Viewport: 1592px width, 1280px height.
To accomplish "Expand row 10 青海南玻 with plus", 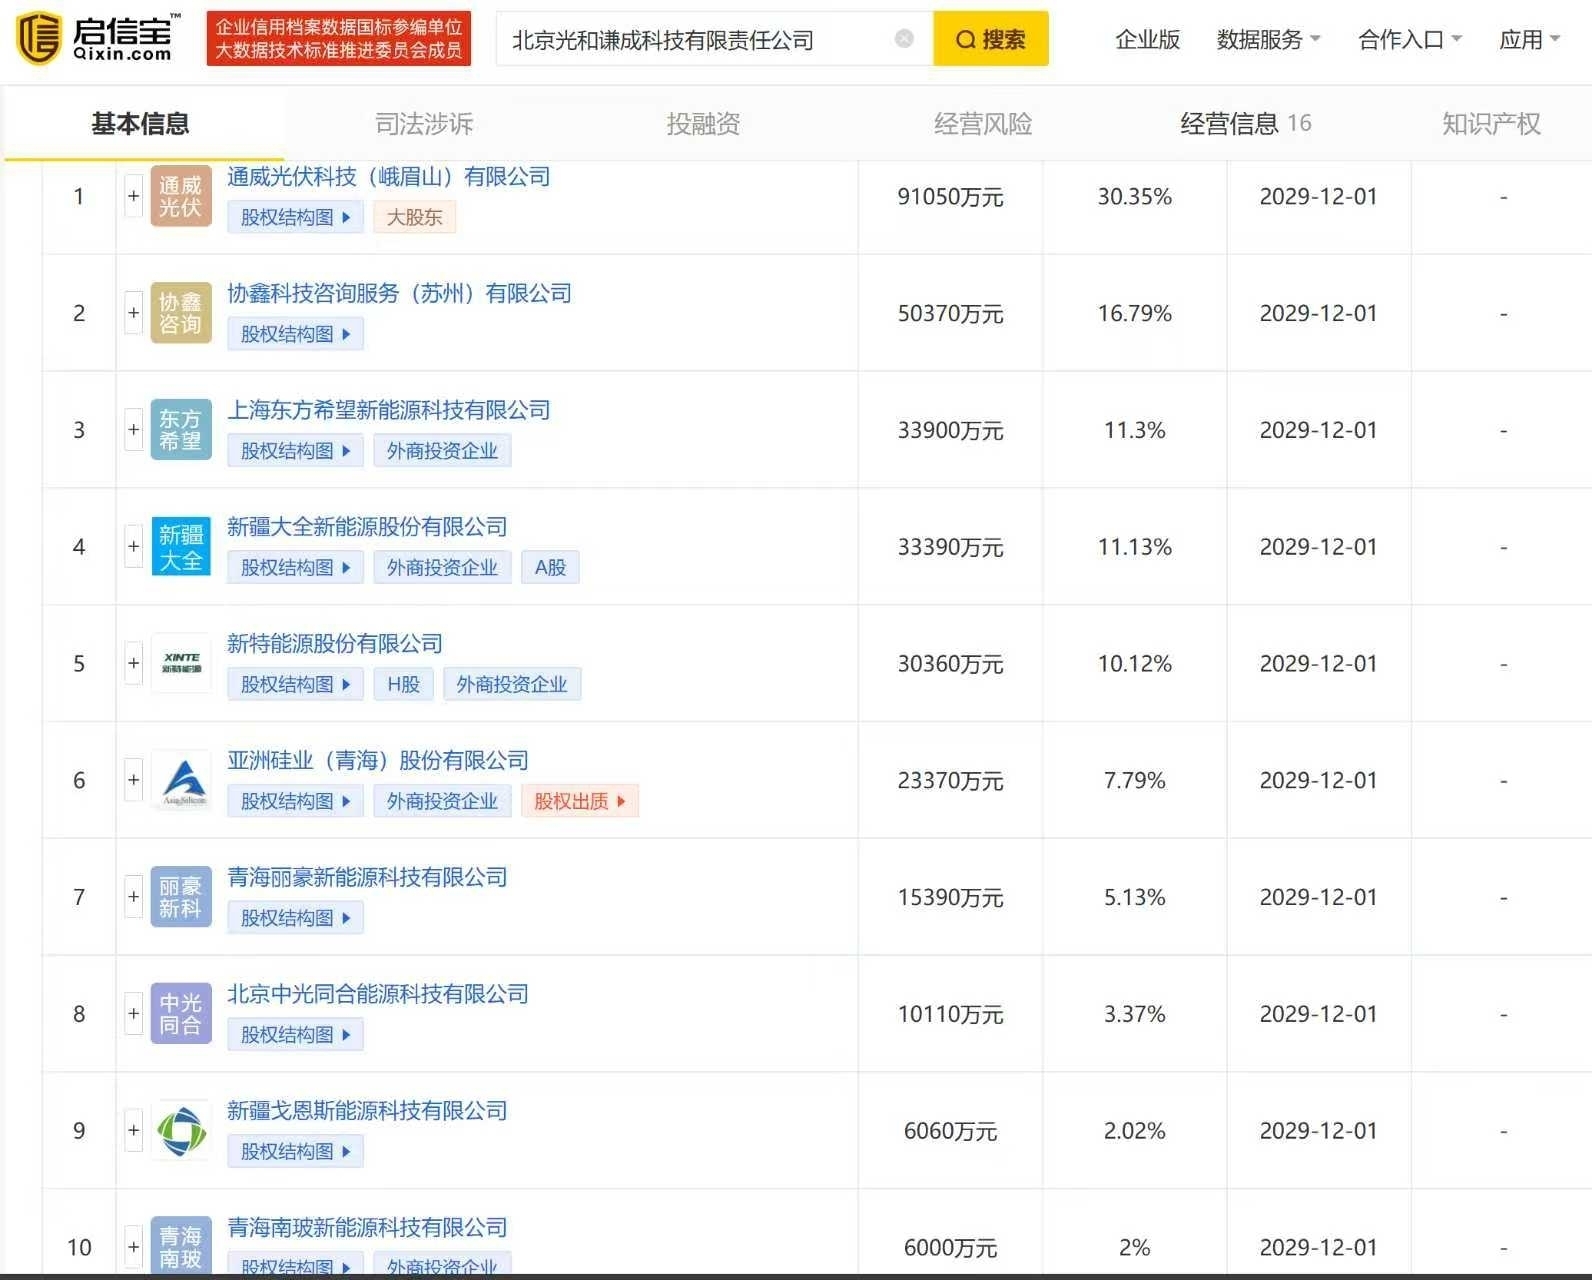I will pyautogui.click(x=133, y=1247).
